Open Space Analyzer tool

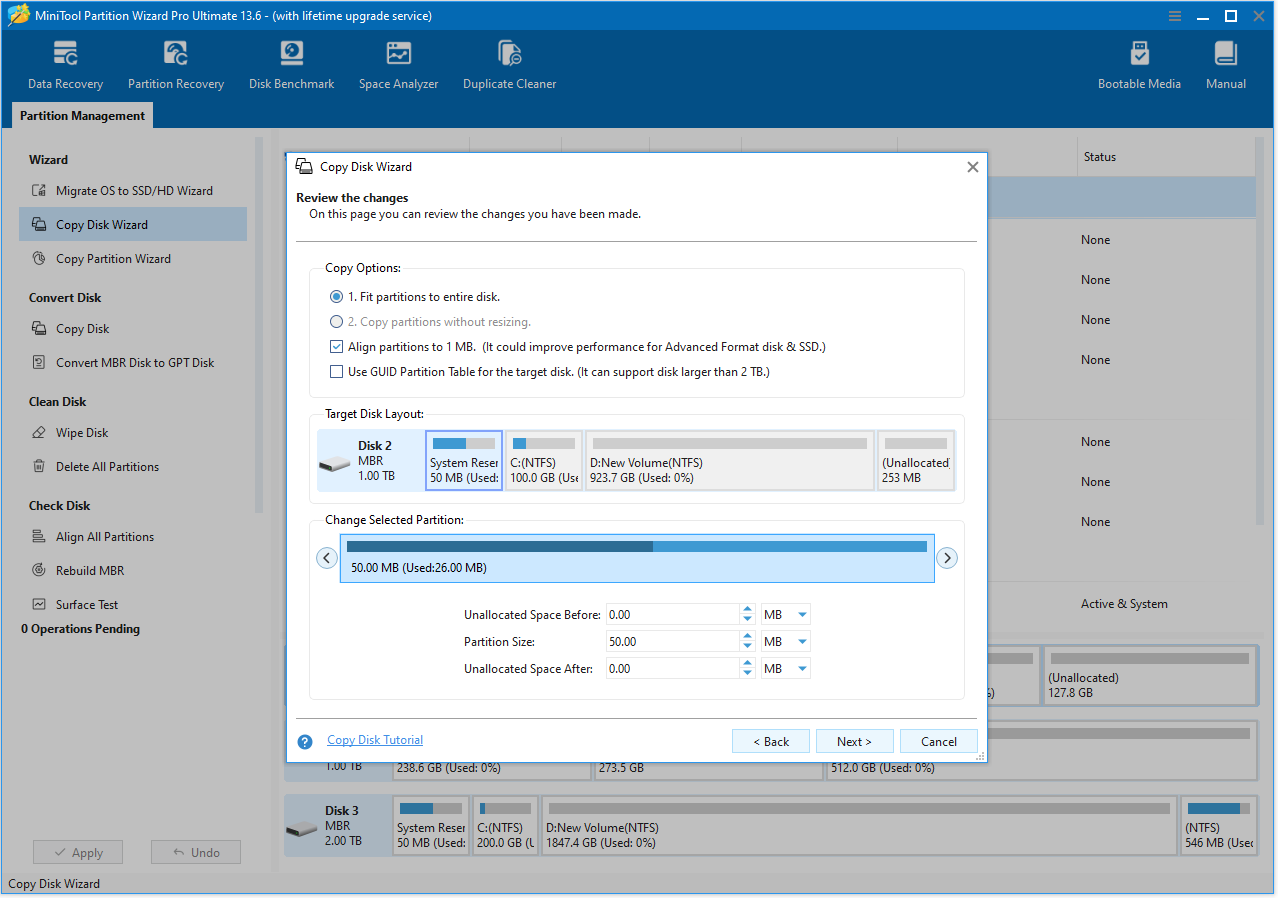pyautogui.click(x=398, y=66)
